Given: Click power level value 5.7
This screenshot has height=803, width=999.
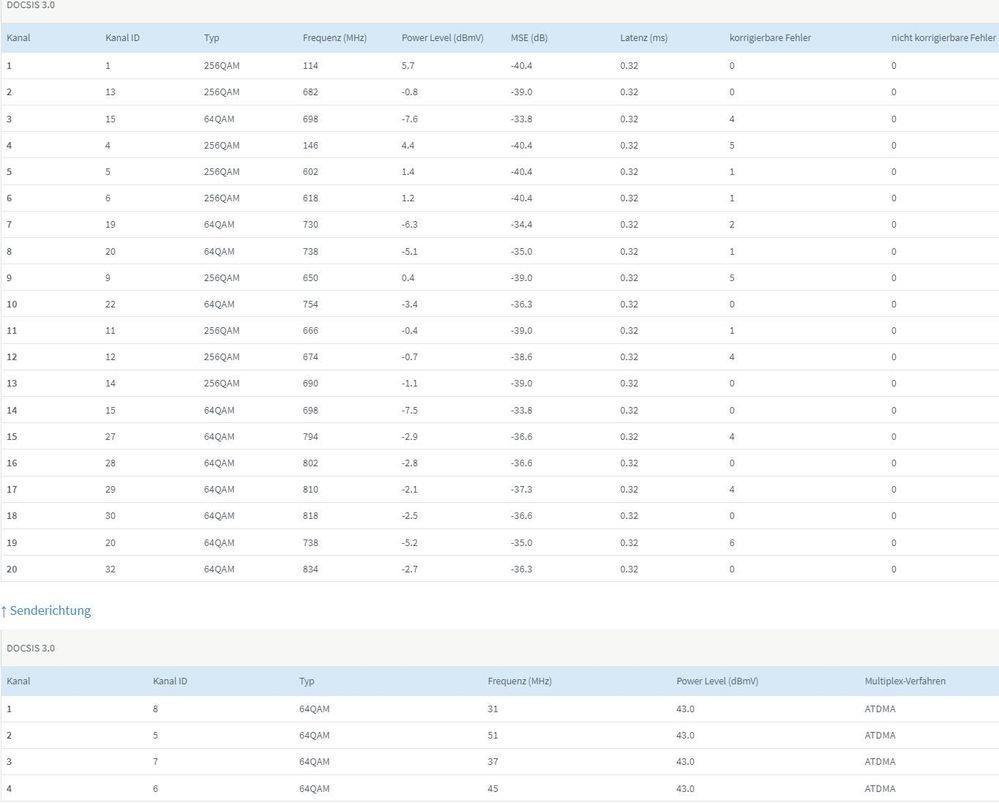Looking at the screenshot, I should [x=408, y=66].
